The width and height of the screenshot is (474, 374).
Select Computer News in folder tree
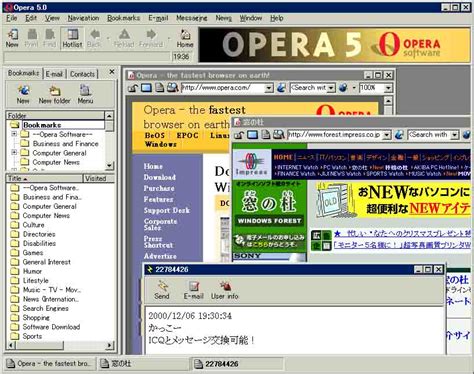click(56, 162)
